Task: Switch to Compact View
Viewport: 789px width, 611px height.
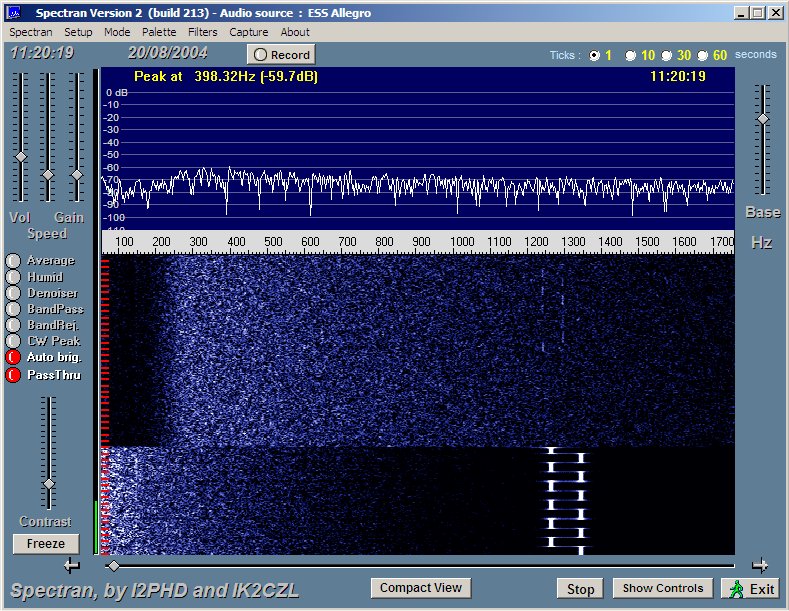Action: pos(421,588)
